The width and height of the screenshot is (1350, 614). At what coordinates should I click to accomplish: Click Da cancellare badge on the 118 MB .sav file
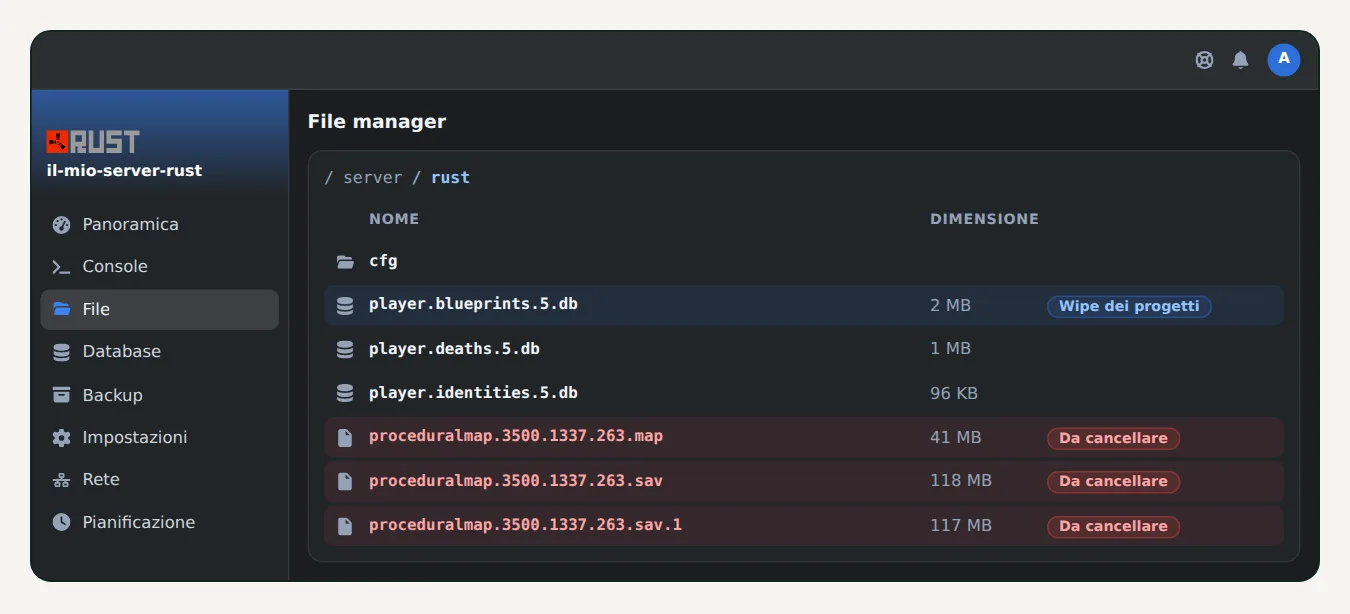(1113, 481)
